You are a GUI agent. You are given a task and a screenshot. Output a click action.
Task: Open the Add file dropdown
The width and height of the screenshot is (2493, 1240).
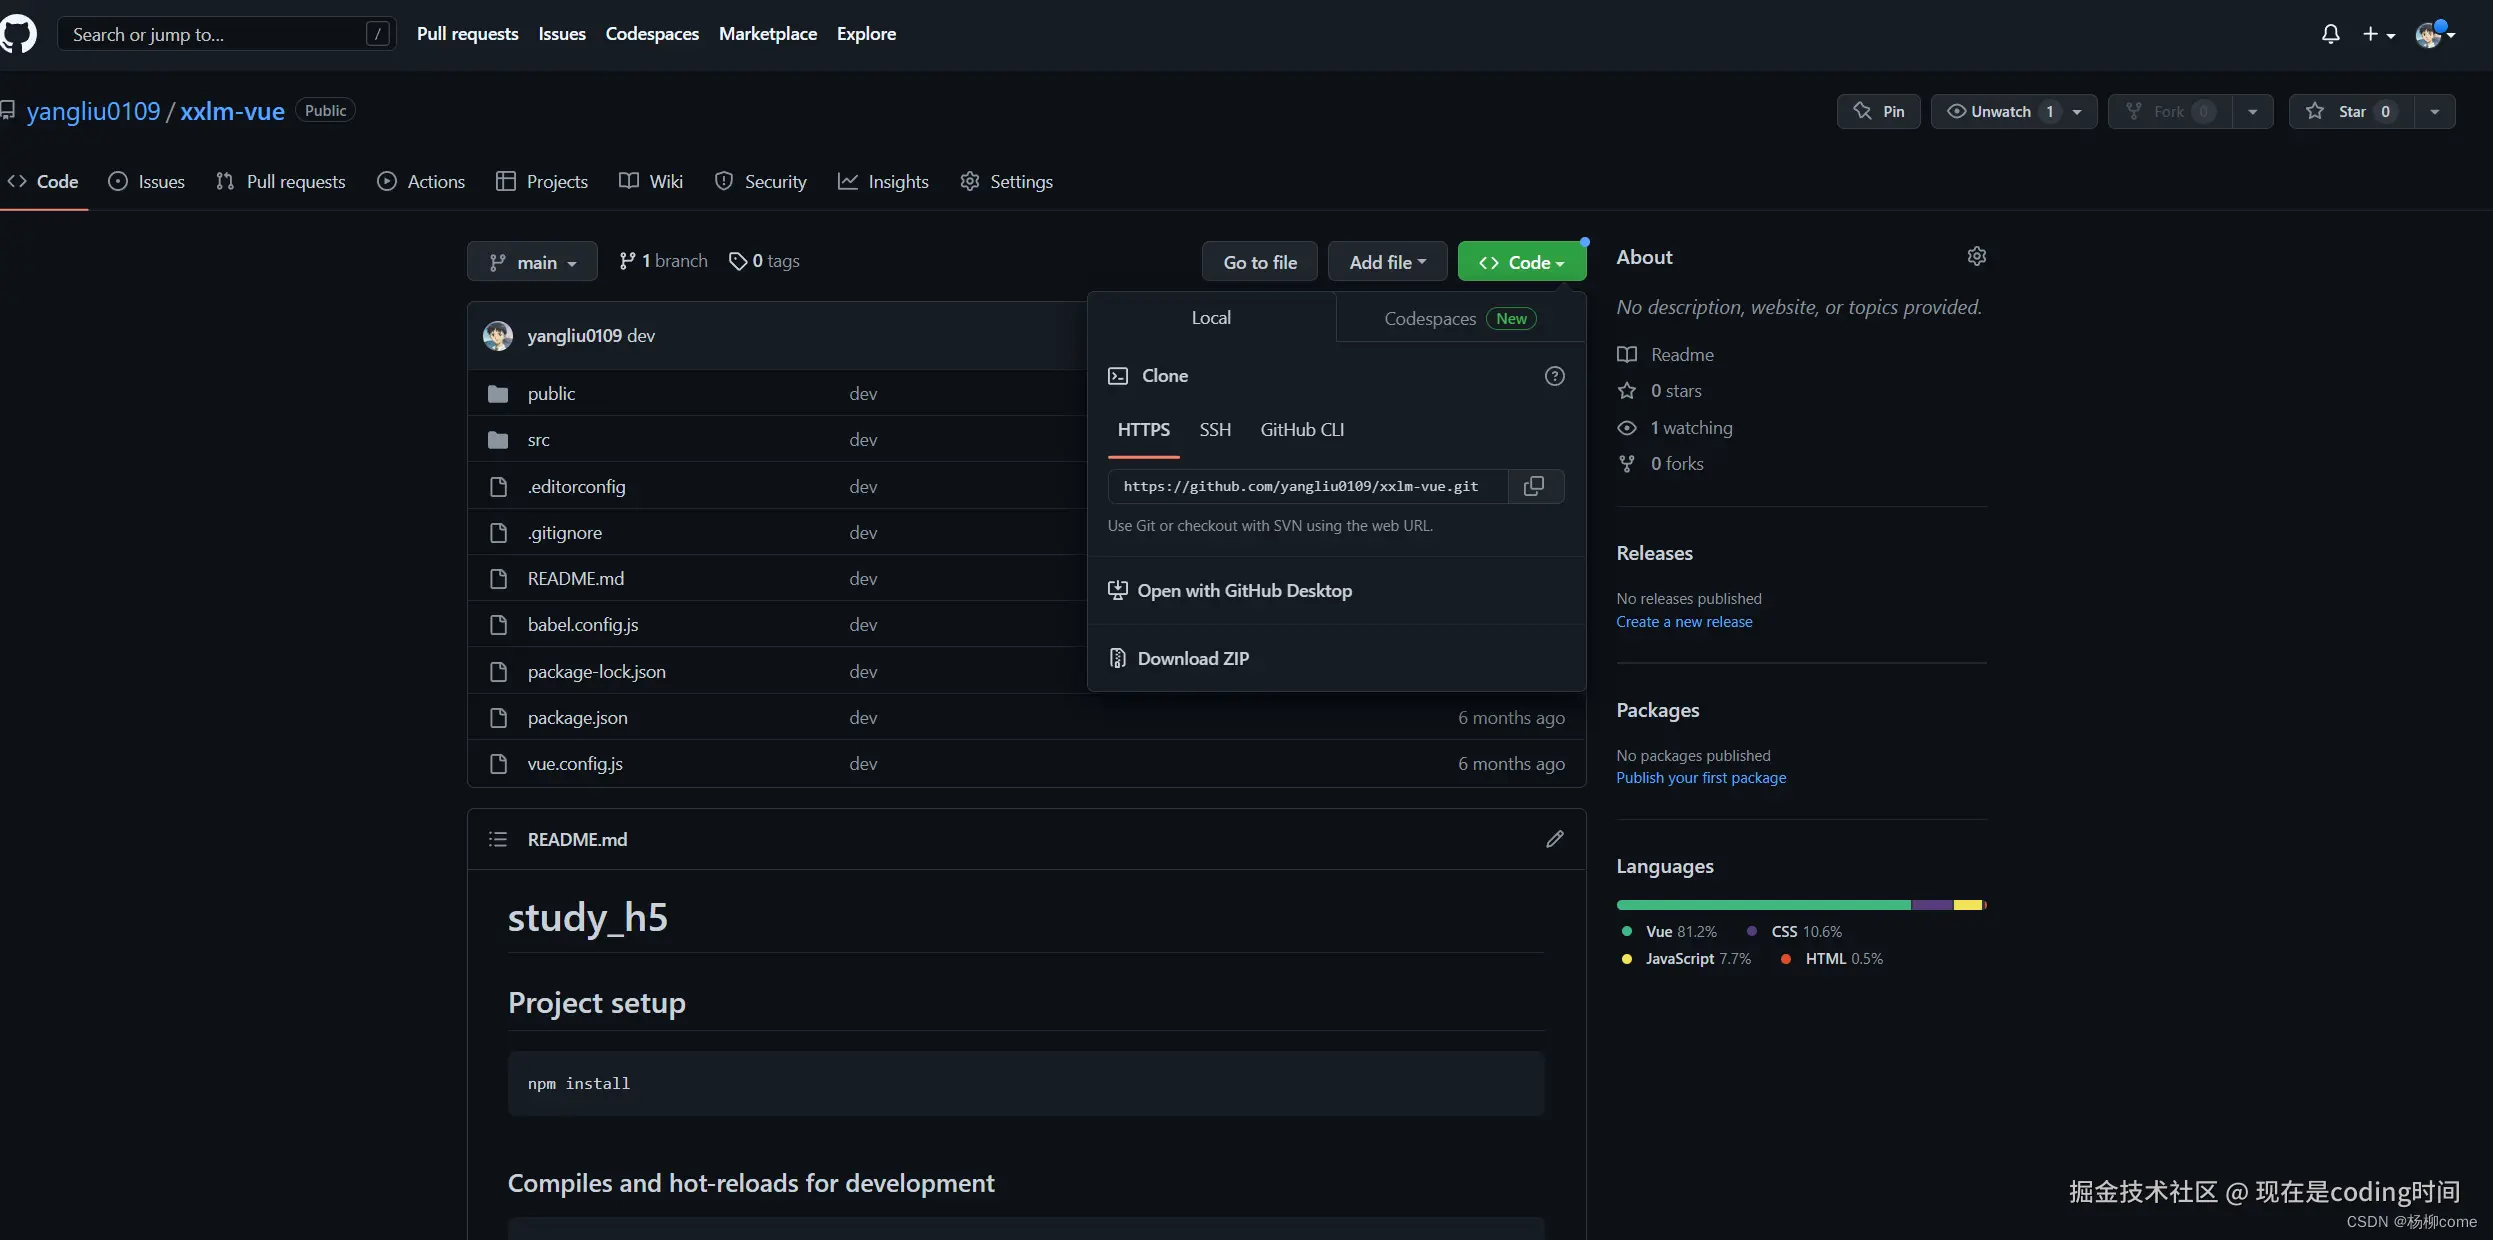[x=1387, y=262]
